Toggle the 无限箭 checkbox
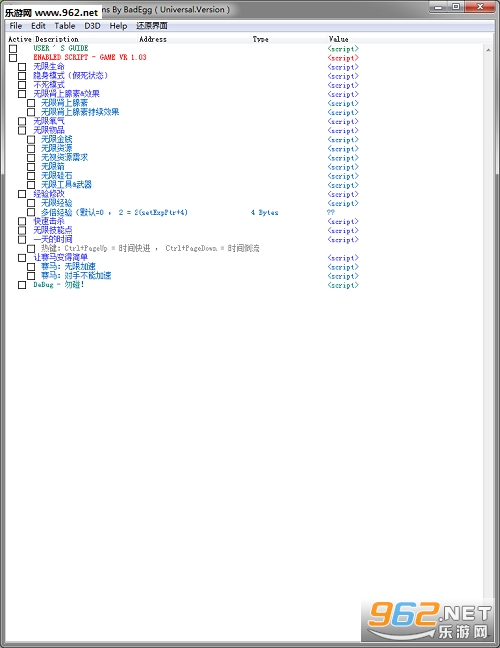The height and width of the screenshot is (648, 500). tap(31, 167)
